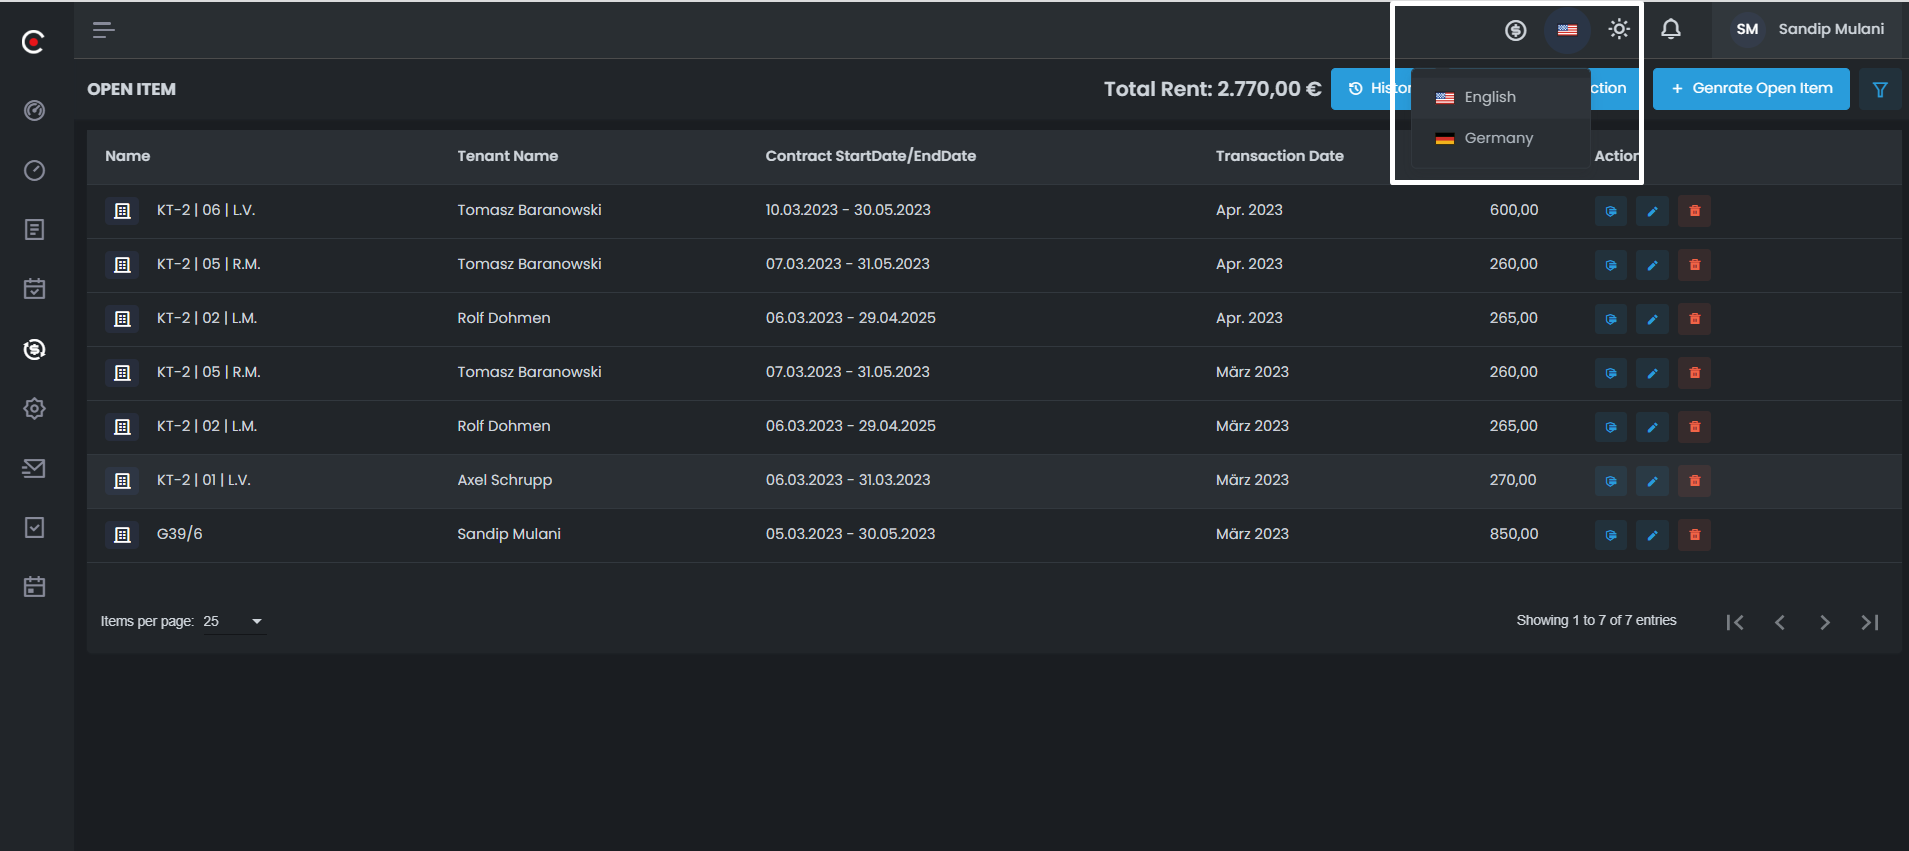Open the settings gear in sidebar
The width and height of the screenshot is (1909, 851).
coord(34,409)
